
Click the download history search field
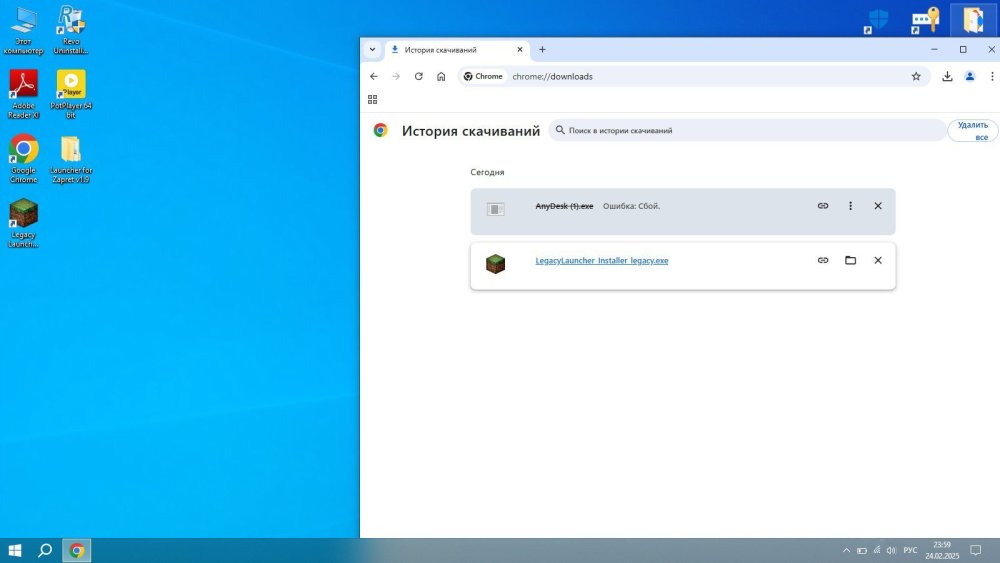click(x=747, y=130)
